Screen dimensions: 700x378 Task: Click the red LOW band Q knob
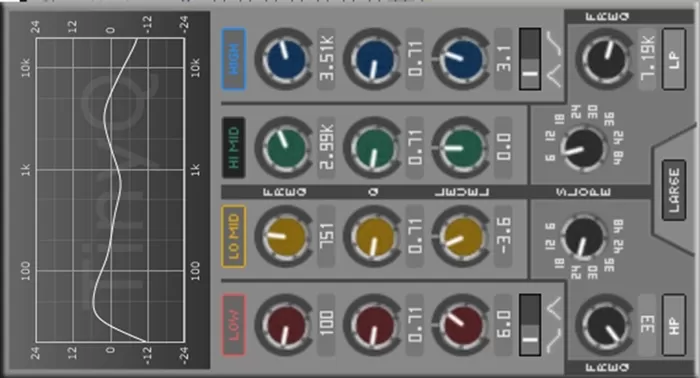point(373,325)
